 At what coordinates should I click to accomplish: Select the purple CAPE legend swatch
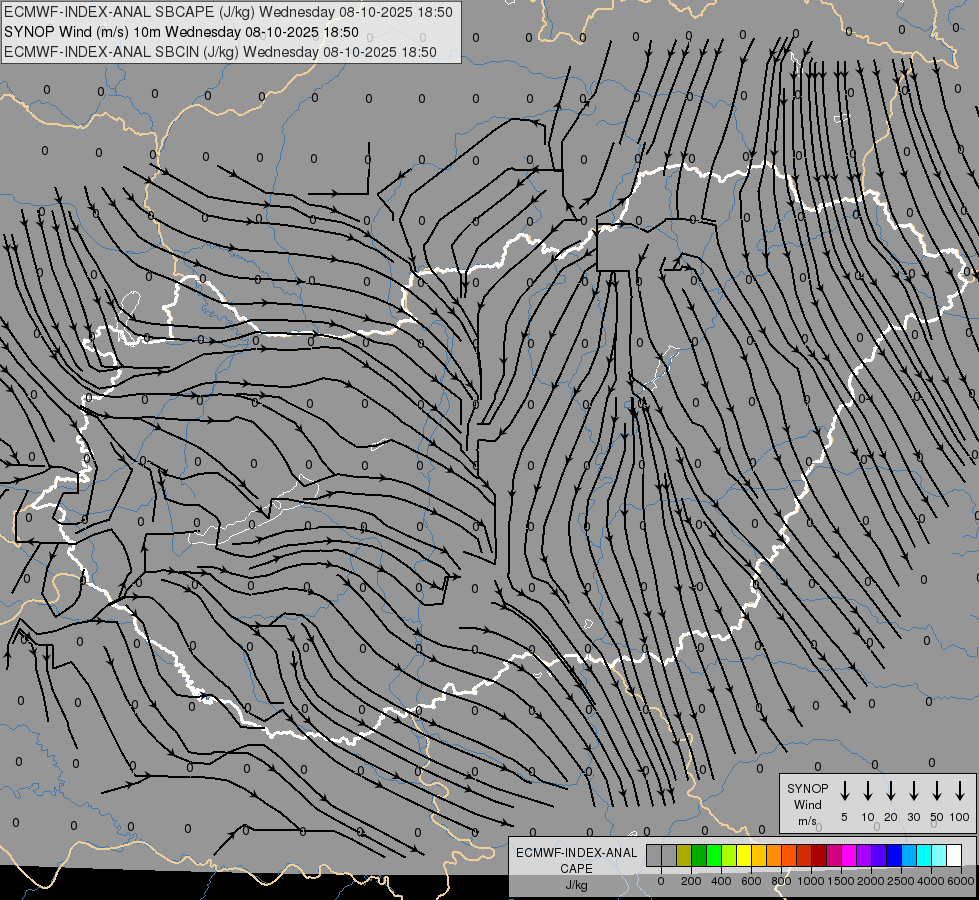pyautogui.click(x=865, y=855)
